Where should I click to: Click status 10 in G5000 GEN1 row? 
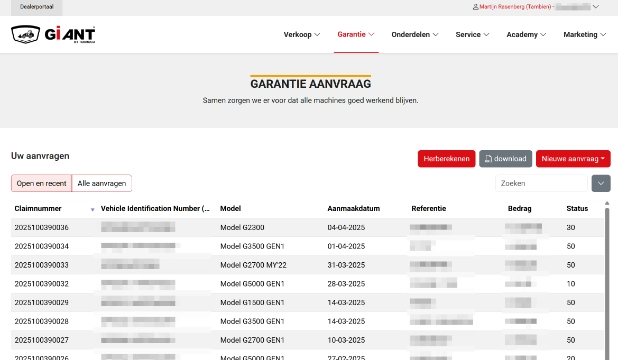pos(571,284)
